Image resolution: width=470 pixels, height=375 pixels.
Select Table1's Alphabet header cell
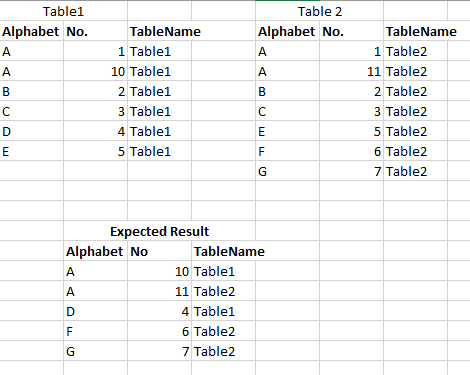[31, 31]
